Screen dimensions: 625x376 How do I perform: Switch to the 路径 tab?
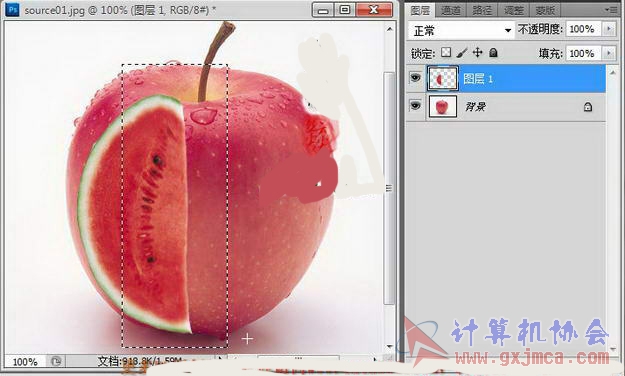pos(482,10)
